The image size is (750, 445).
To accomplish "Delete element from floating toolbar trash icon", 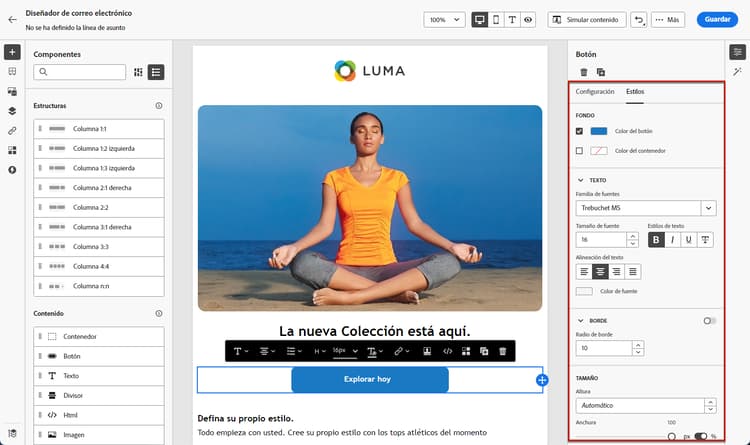I will [503, 351].
